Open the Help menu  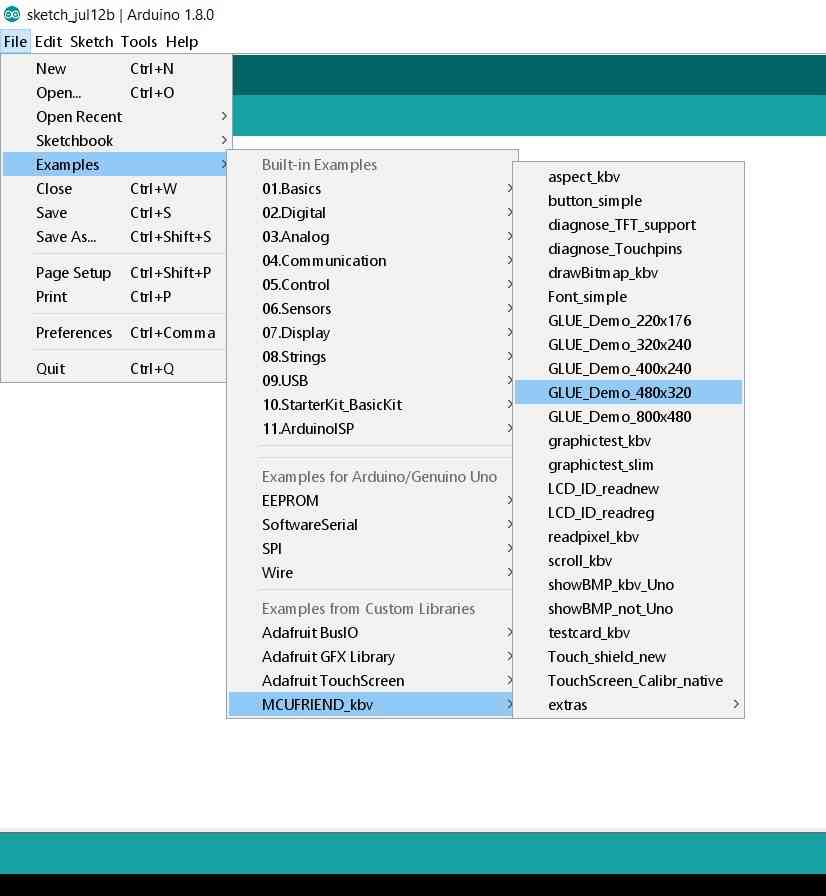click(x=182, y=42)
